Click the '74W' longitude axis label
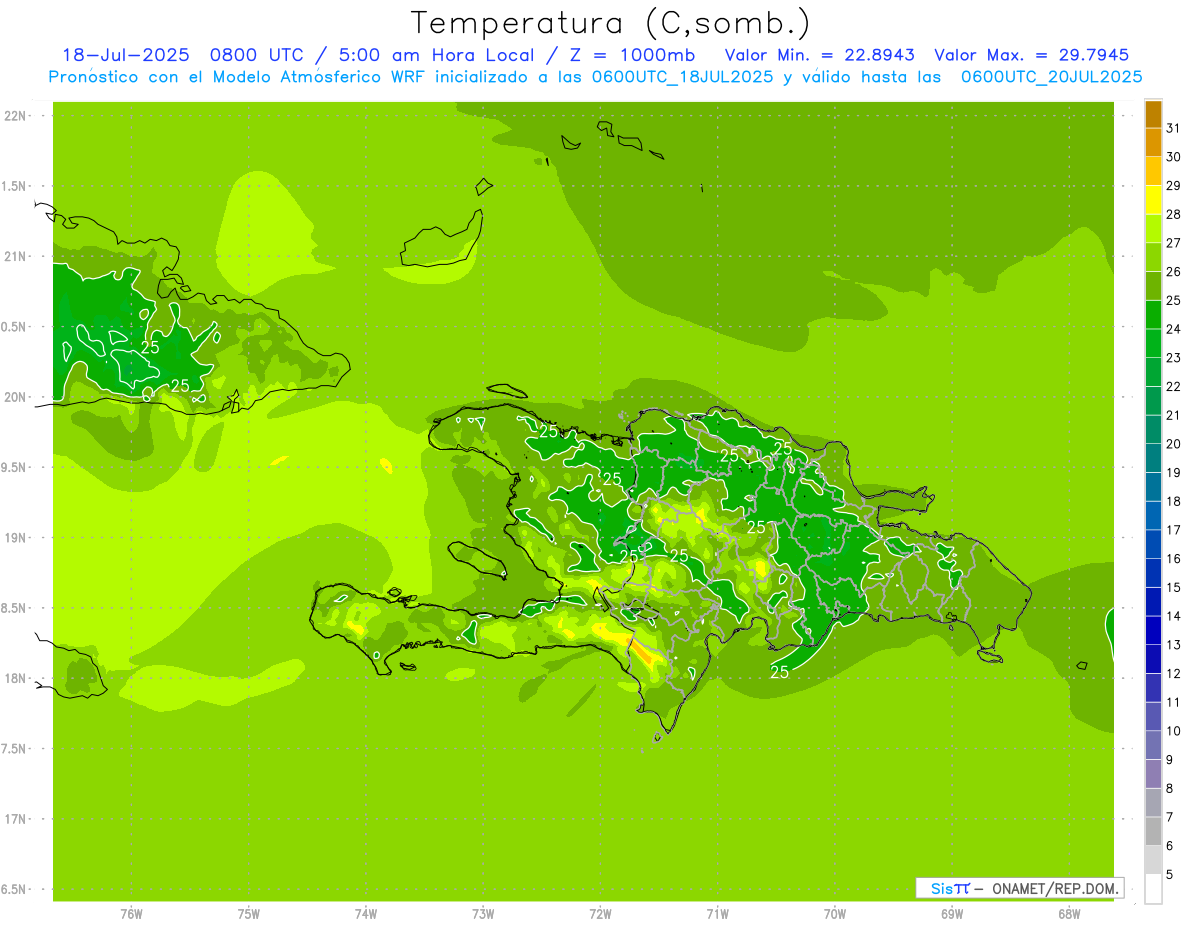Screen dimensions: 1200x927 pyautogui.click(x=366, y=914)
